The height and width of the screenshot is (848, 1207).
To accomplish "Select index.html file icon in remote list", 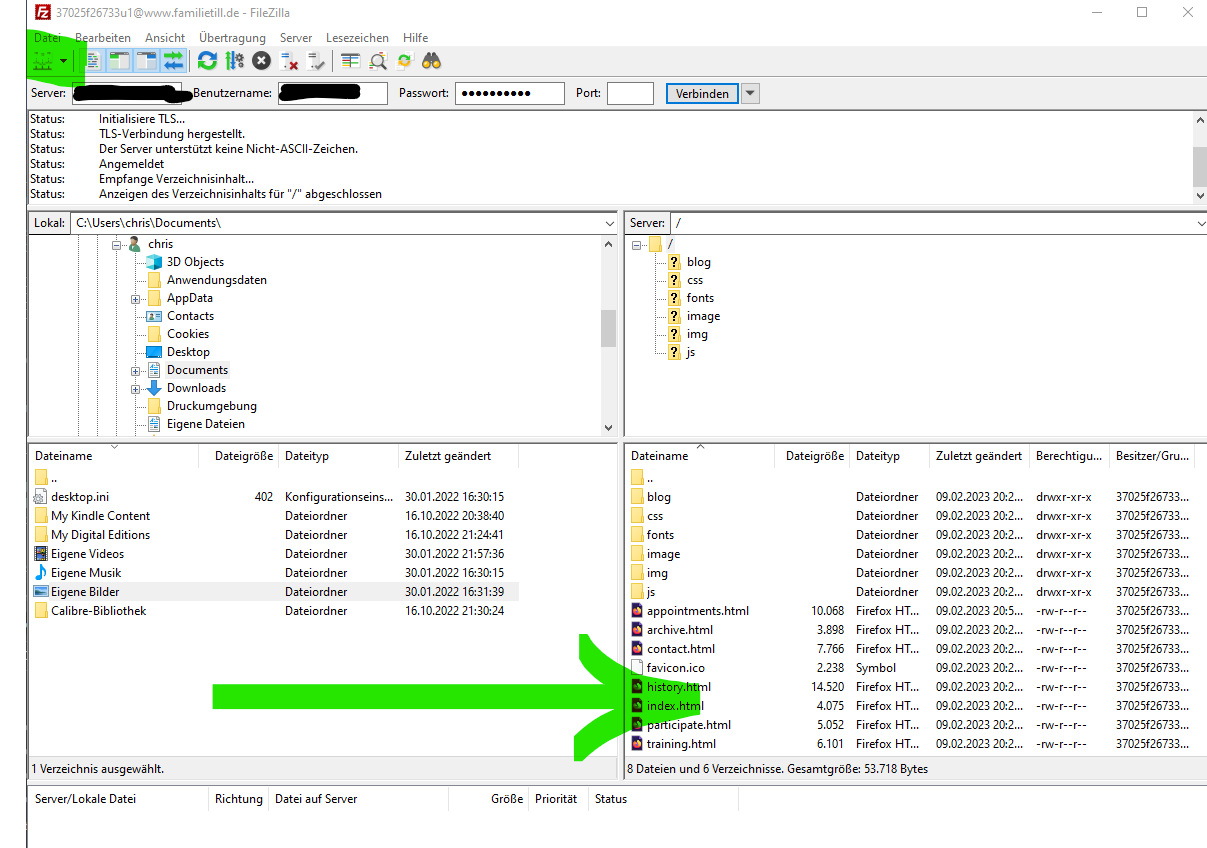I will [x=638, y=706].
